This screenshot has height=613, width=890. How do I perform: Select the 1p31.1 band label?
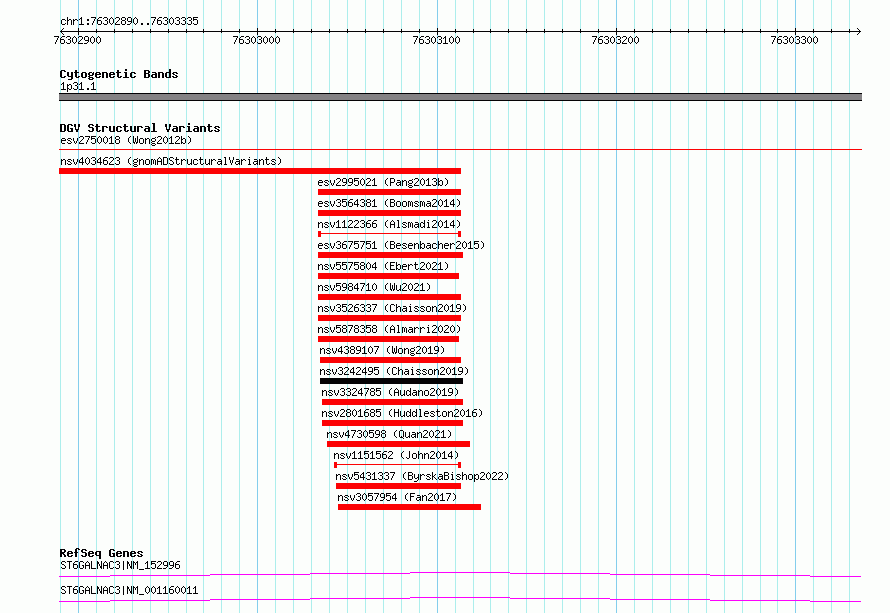click(78, 86)
